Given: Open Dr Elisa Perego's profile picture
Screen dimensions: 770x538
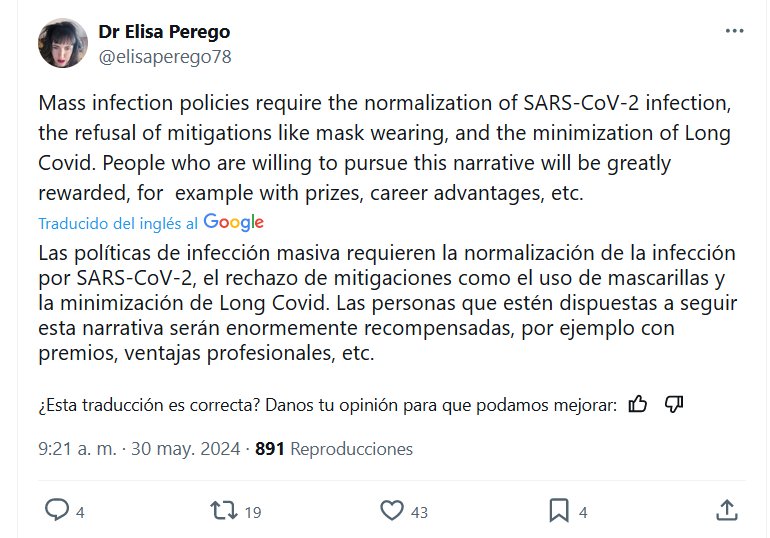Looking at the screenshot, I should pos(62,43).
